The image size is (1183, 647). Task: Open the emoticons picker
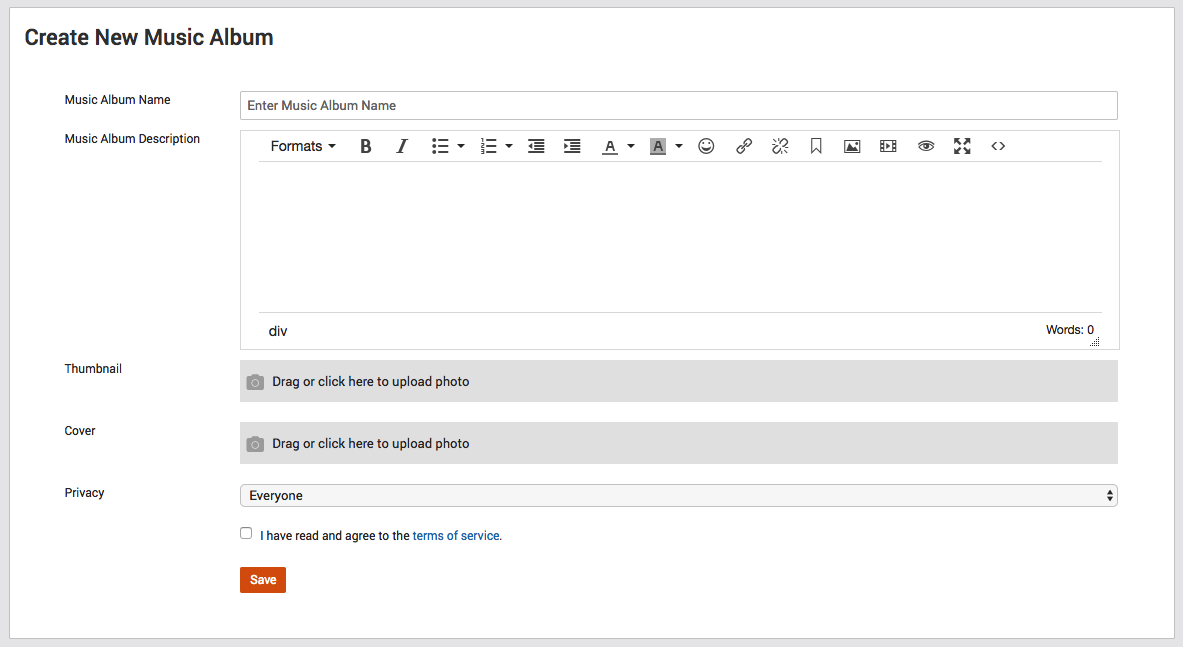click(706, 146)
